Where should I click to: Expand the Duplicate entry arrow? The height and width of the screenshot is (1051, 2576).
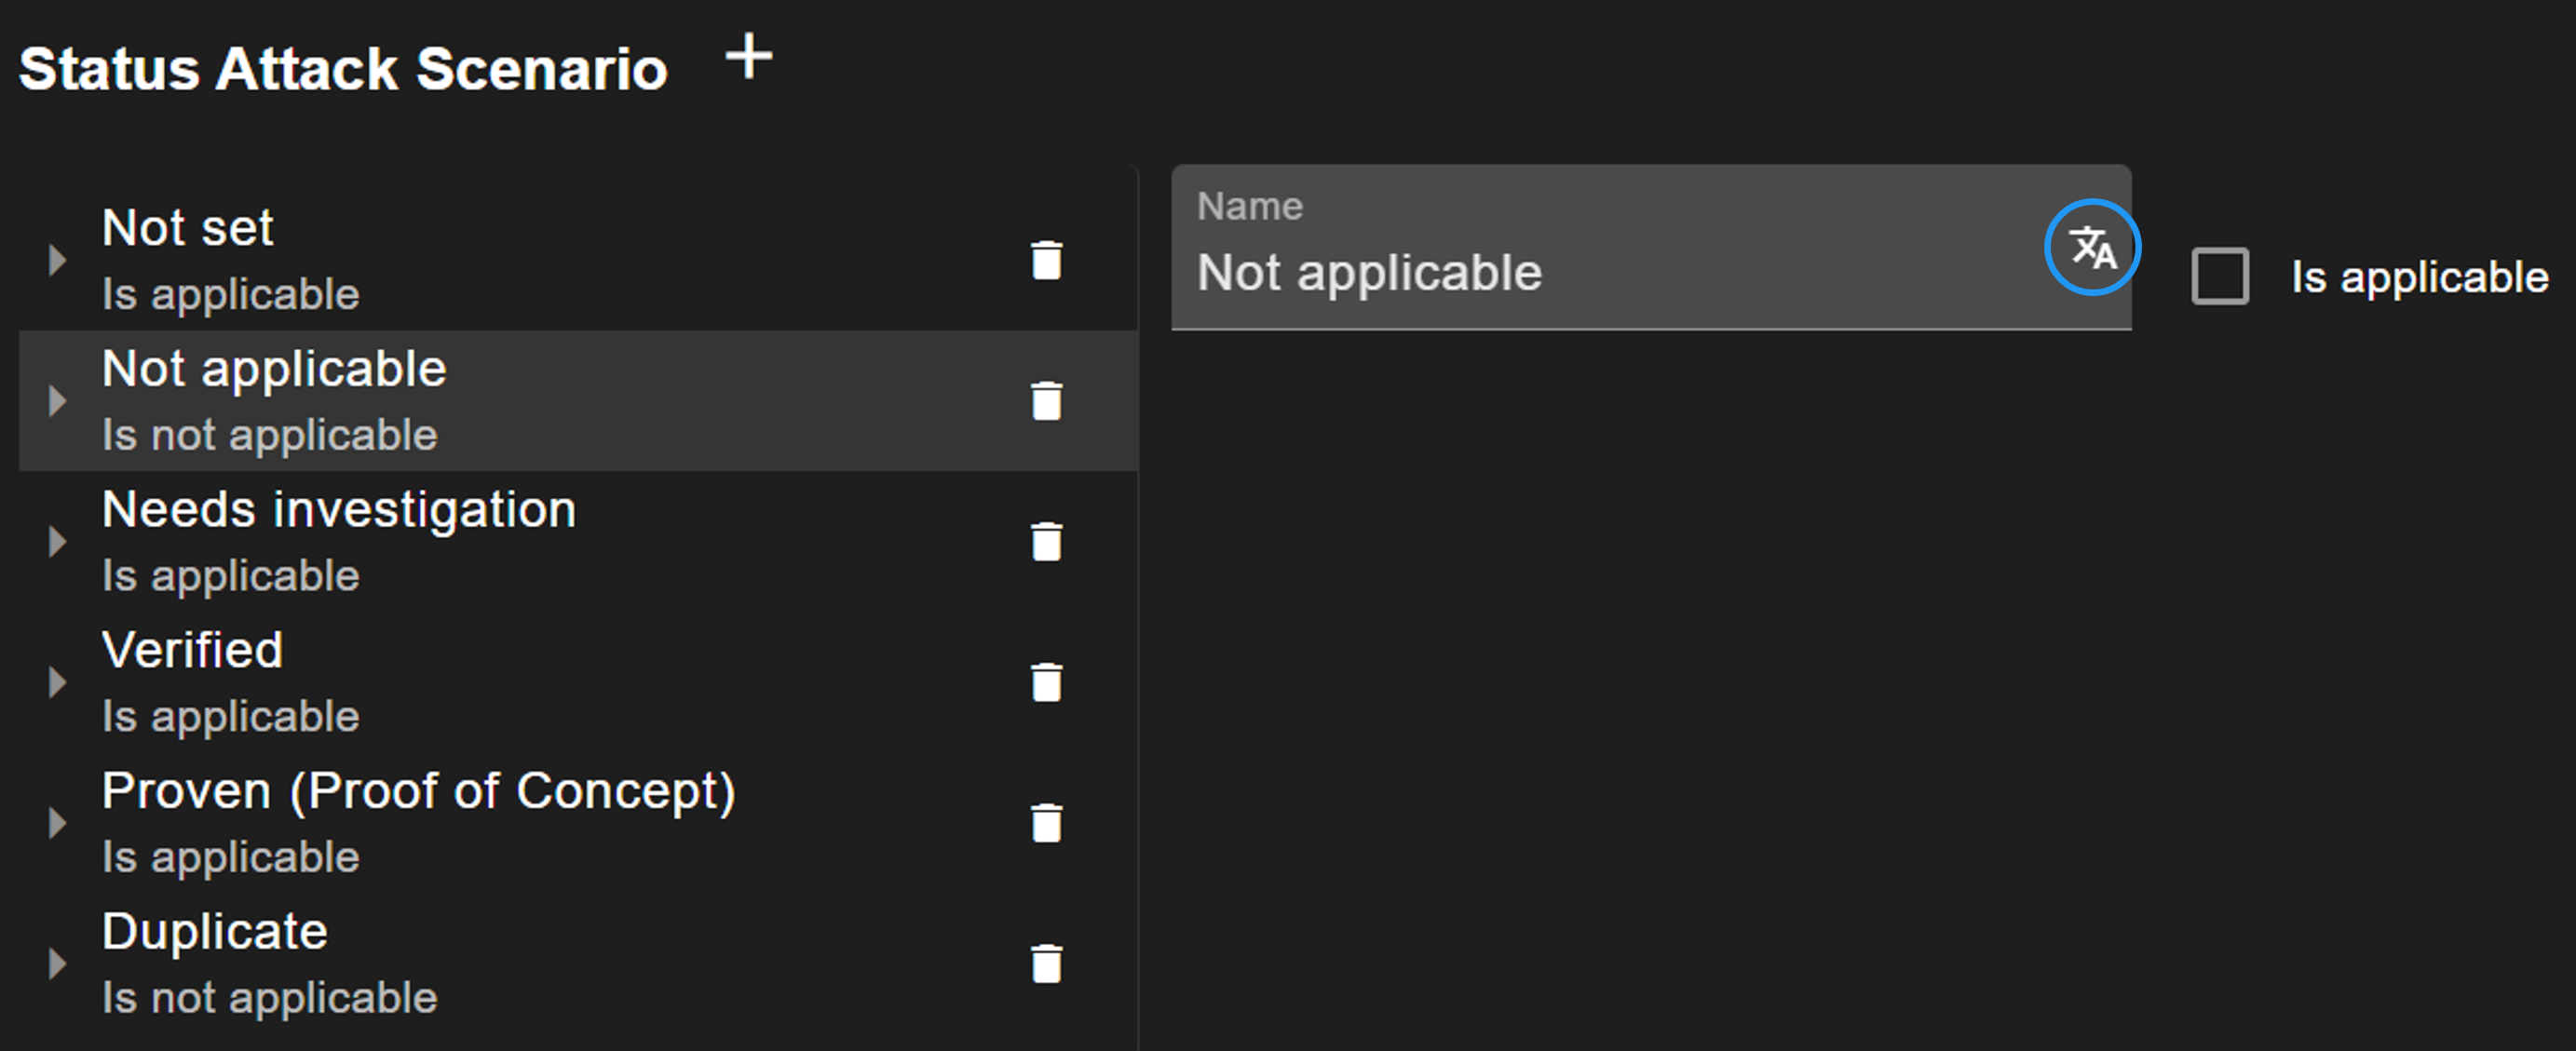[57, 964]
